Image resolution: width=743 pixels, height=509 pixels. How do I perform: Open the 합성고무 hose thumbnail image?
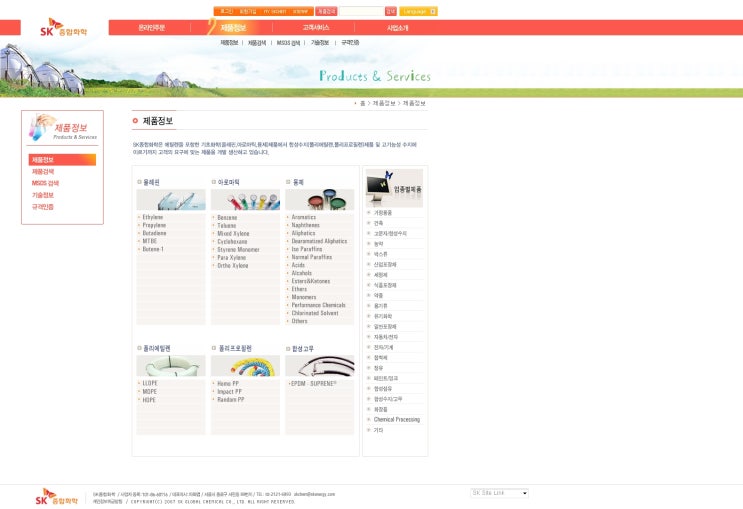coord(320,365)
